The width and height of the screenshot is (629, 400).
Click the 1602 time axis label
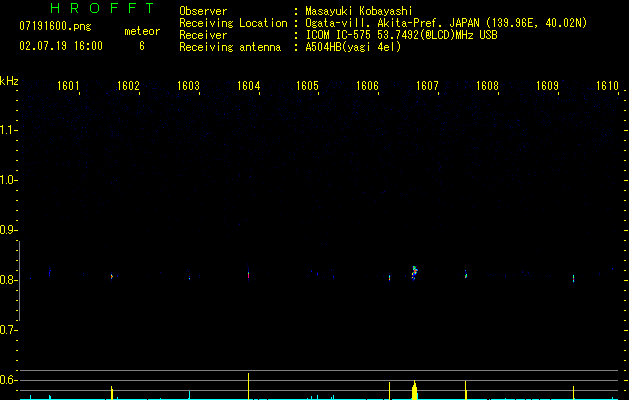[128, 85]
